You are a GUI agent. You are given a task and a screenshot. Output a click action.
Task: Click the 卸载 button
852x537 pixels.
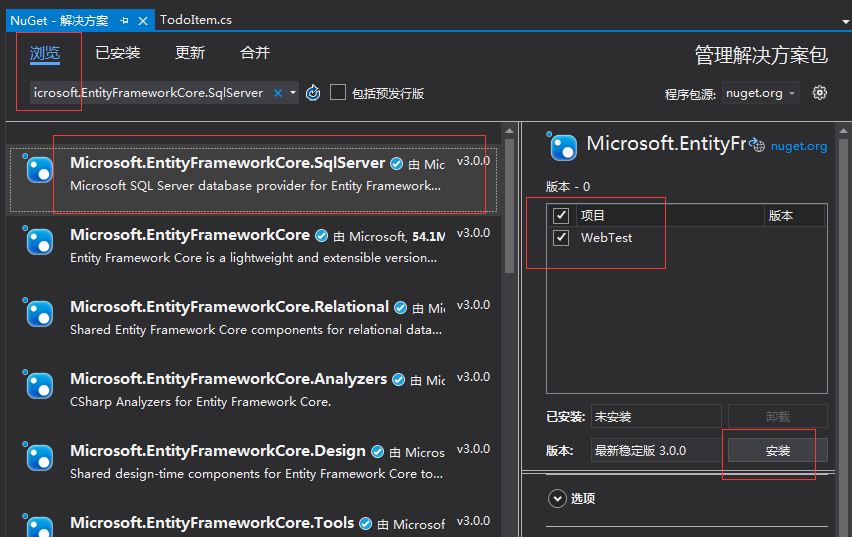[x=778, y=417]
